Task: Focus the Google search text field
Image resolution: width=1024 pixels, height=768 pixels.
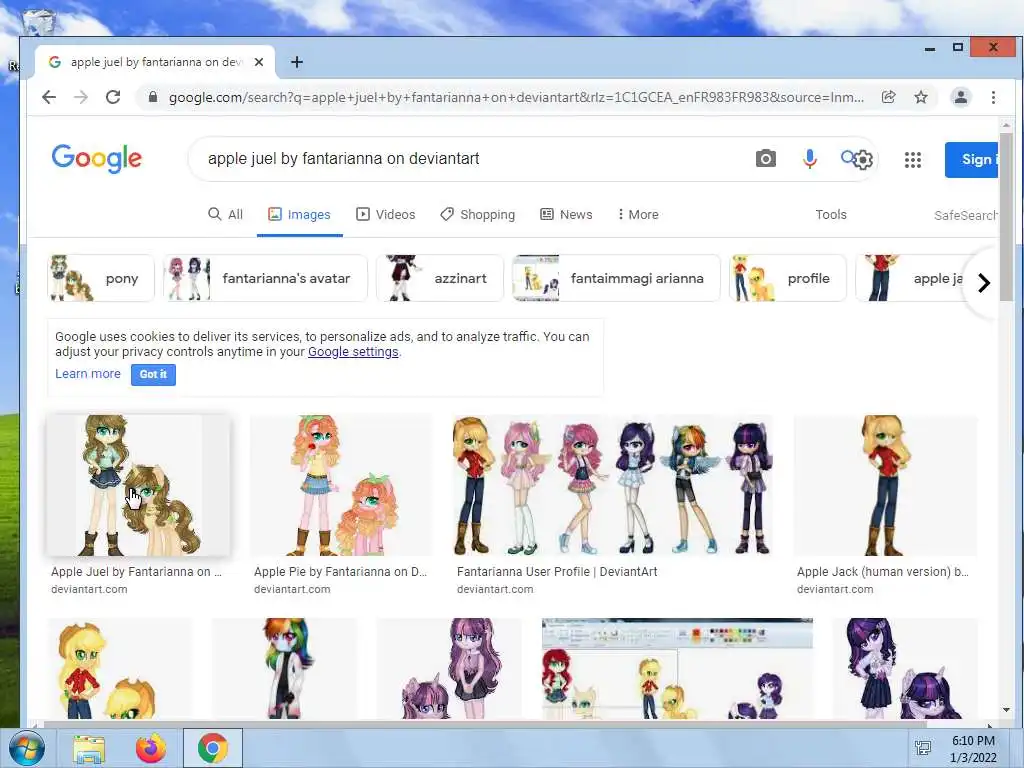Action: click(470, 159)
